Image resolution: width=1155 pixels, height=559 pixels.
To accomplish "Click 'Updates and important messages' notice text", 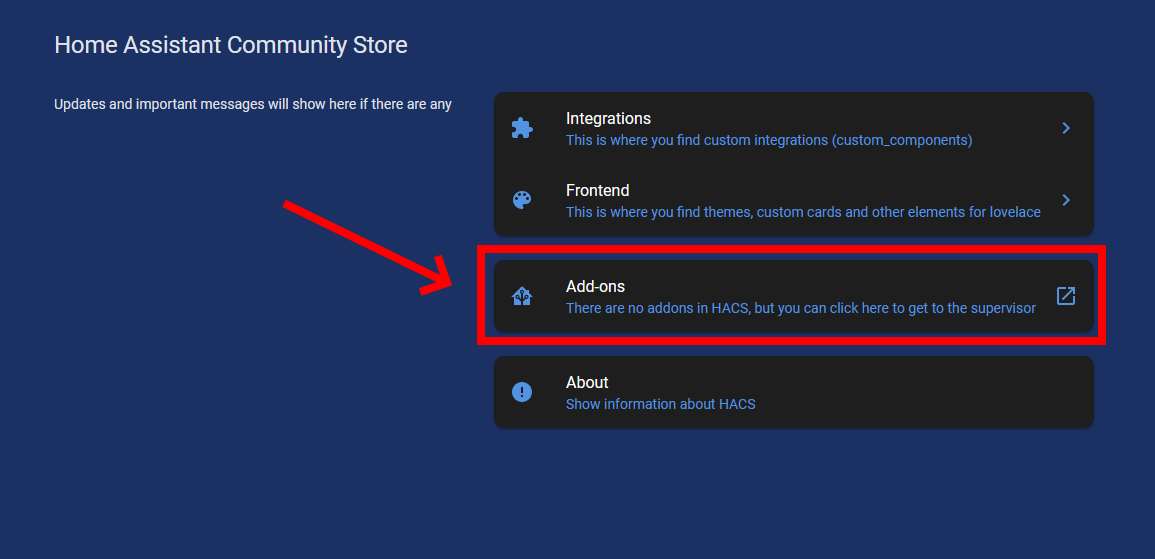I will (x=253, y=105).
